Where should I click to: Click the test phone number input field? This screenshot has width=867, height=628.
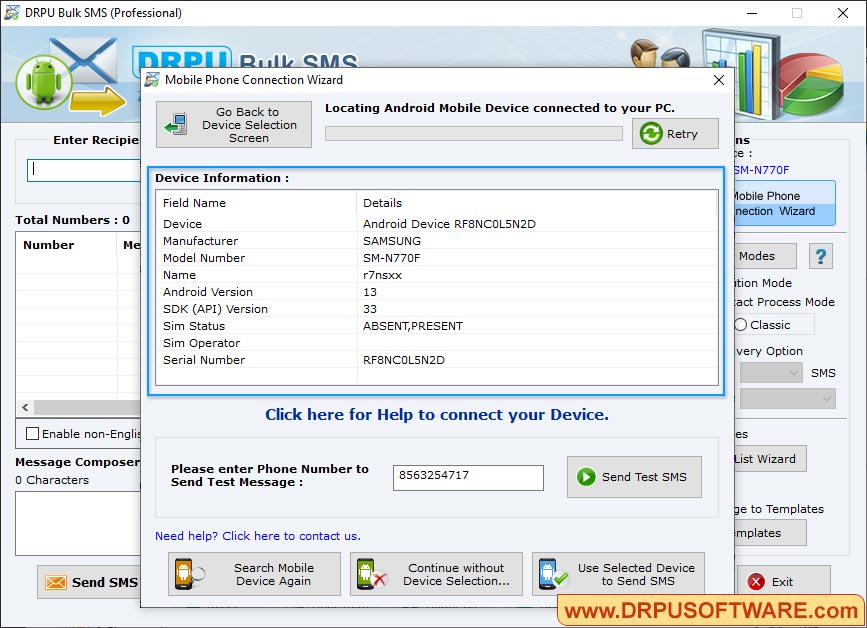pos(467,478)
